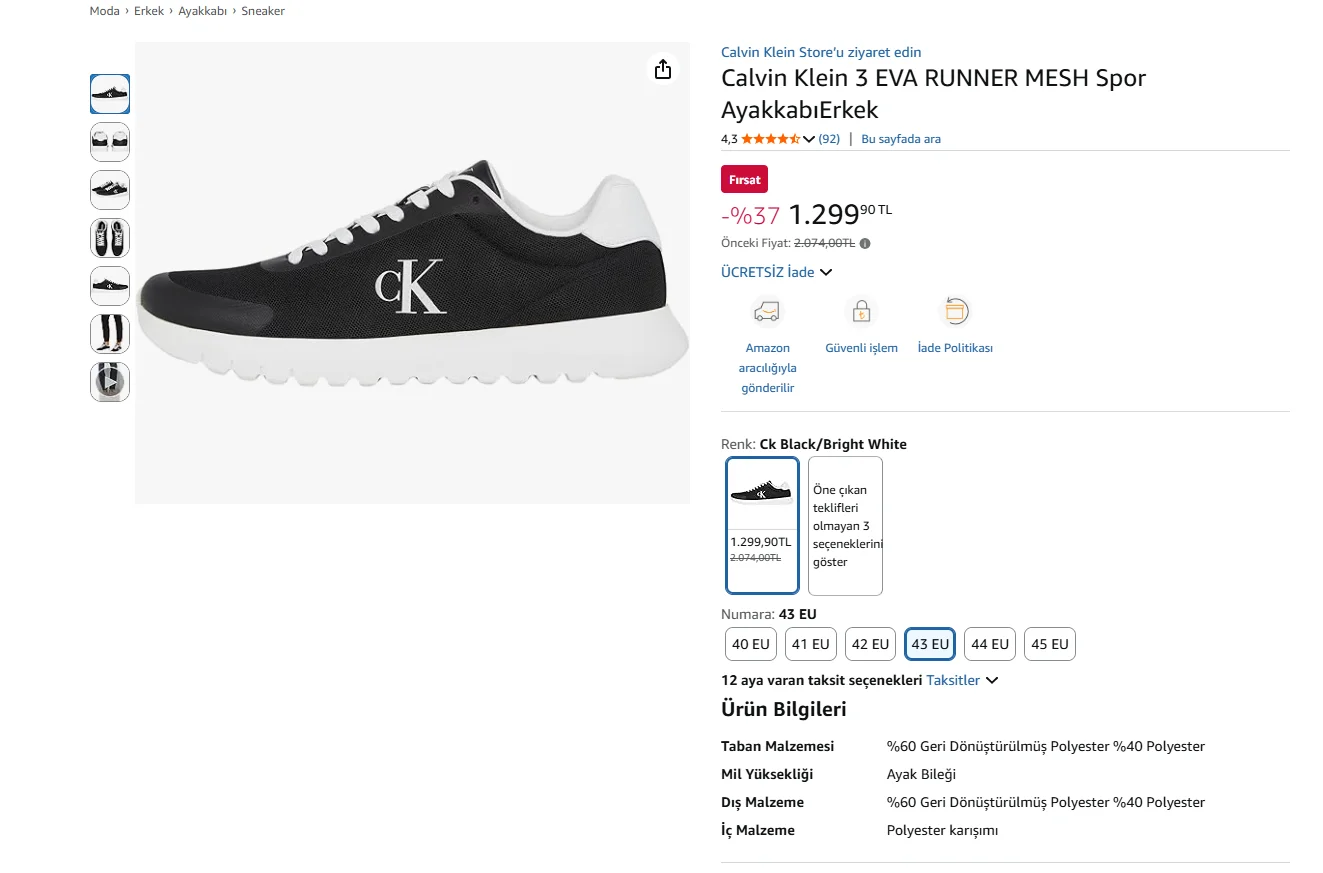Expand the Taksitler installment options
The height and width of the screenshot is (873, 1323).
(x=962, y=680)
